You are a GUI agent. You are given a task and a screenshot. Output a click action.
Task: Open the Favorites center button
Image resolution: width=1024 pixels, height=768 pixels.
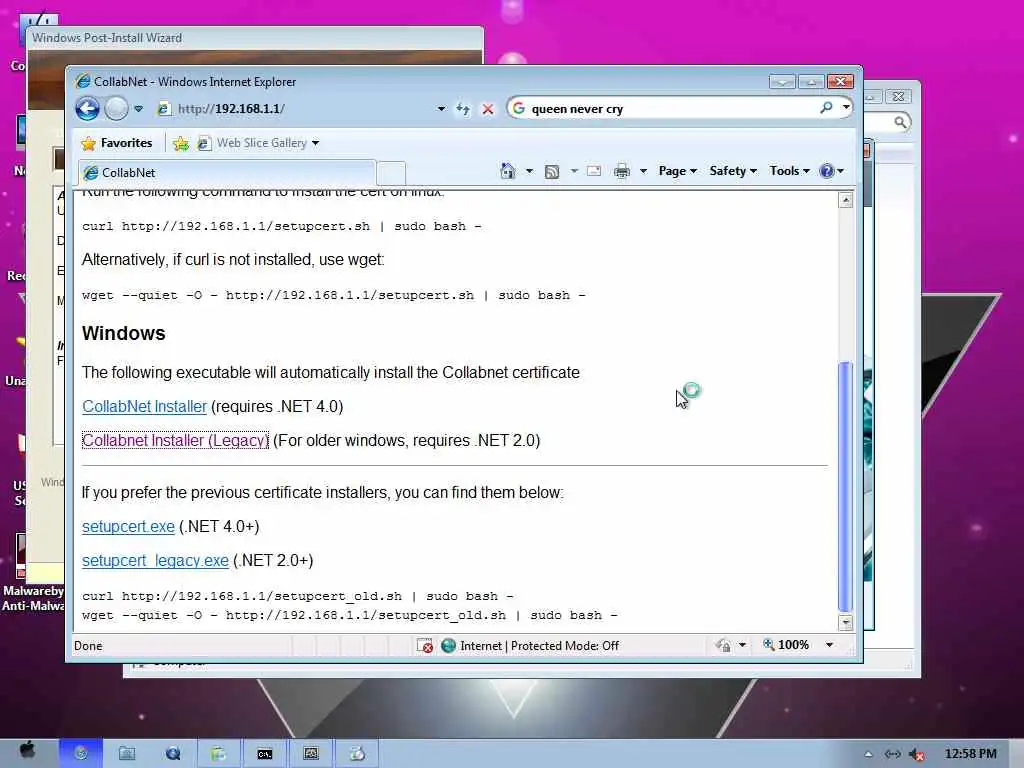(116, 143)
